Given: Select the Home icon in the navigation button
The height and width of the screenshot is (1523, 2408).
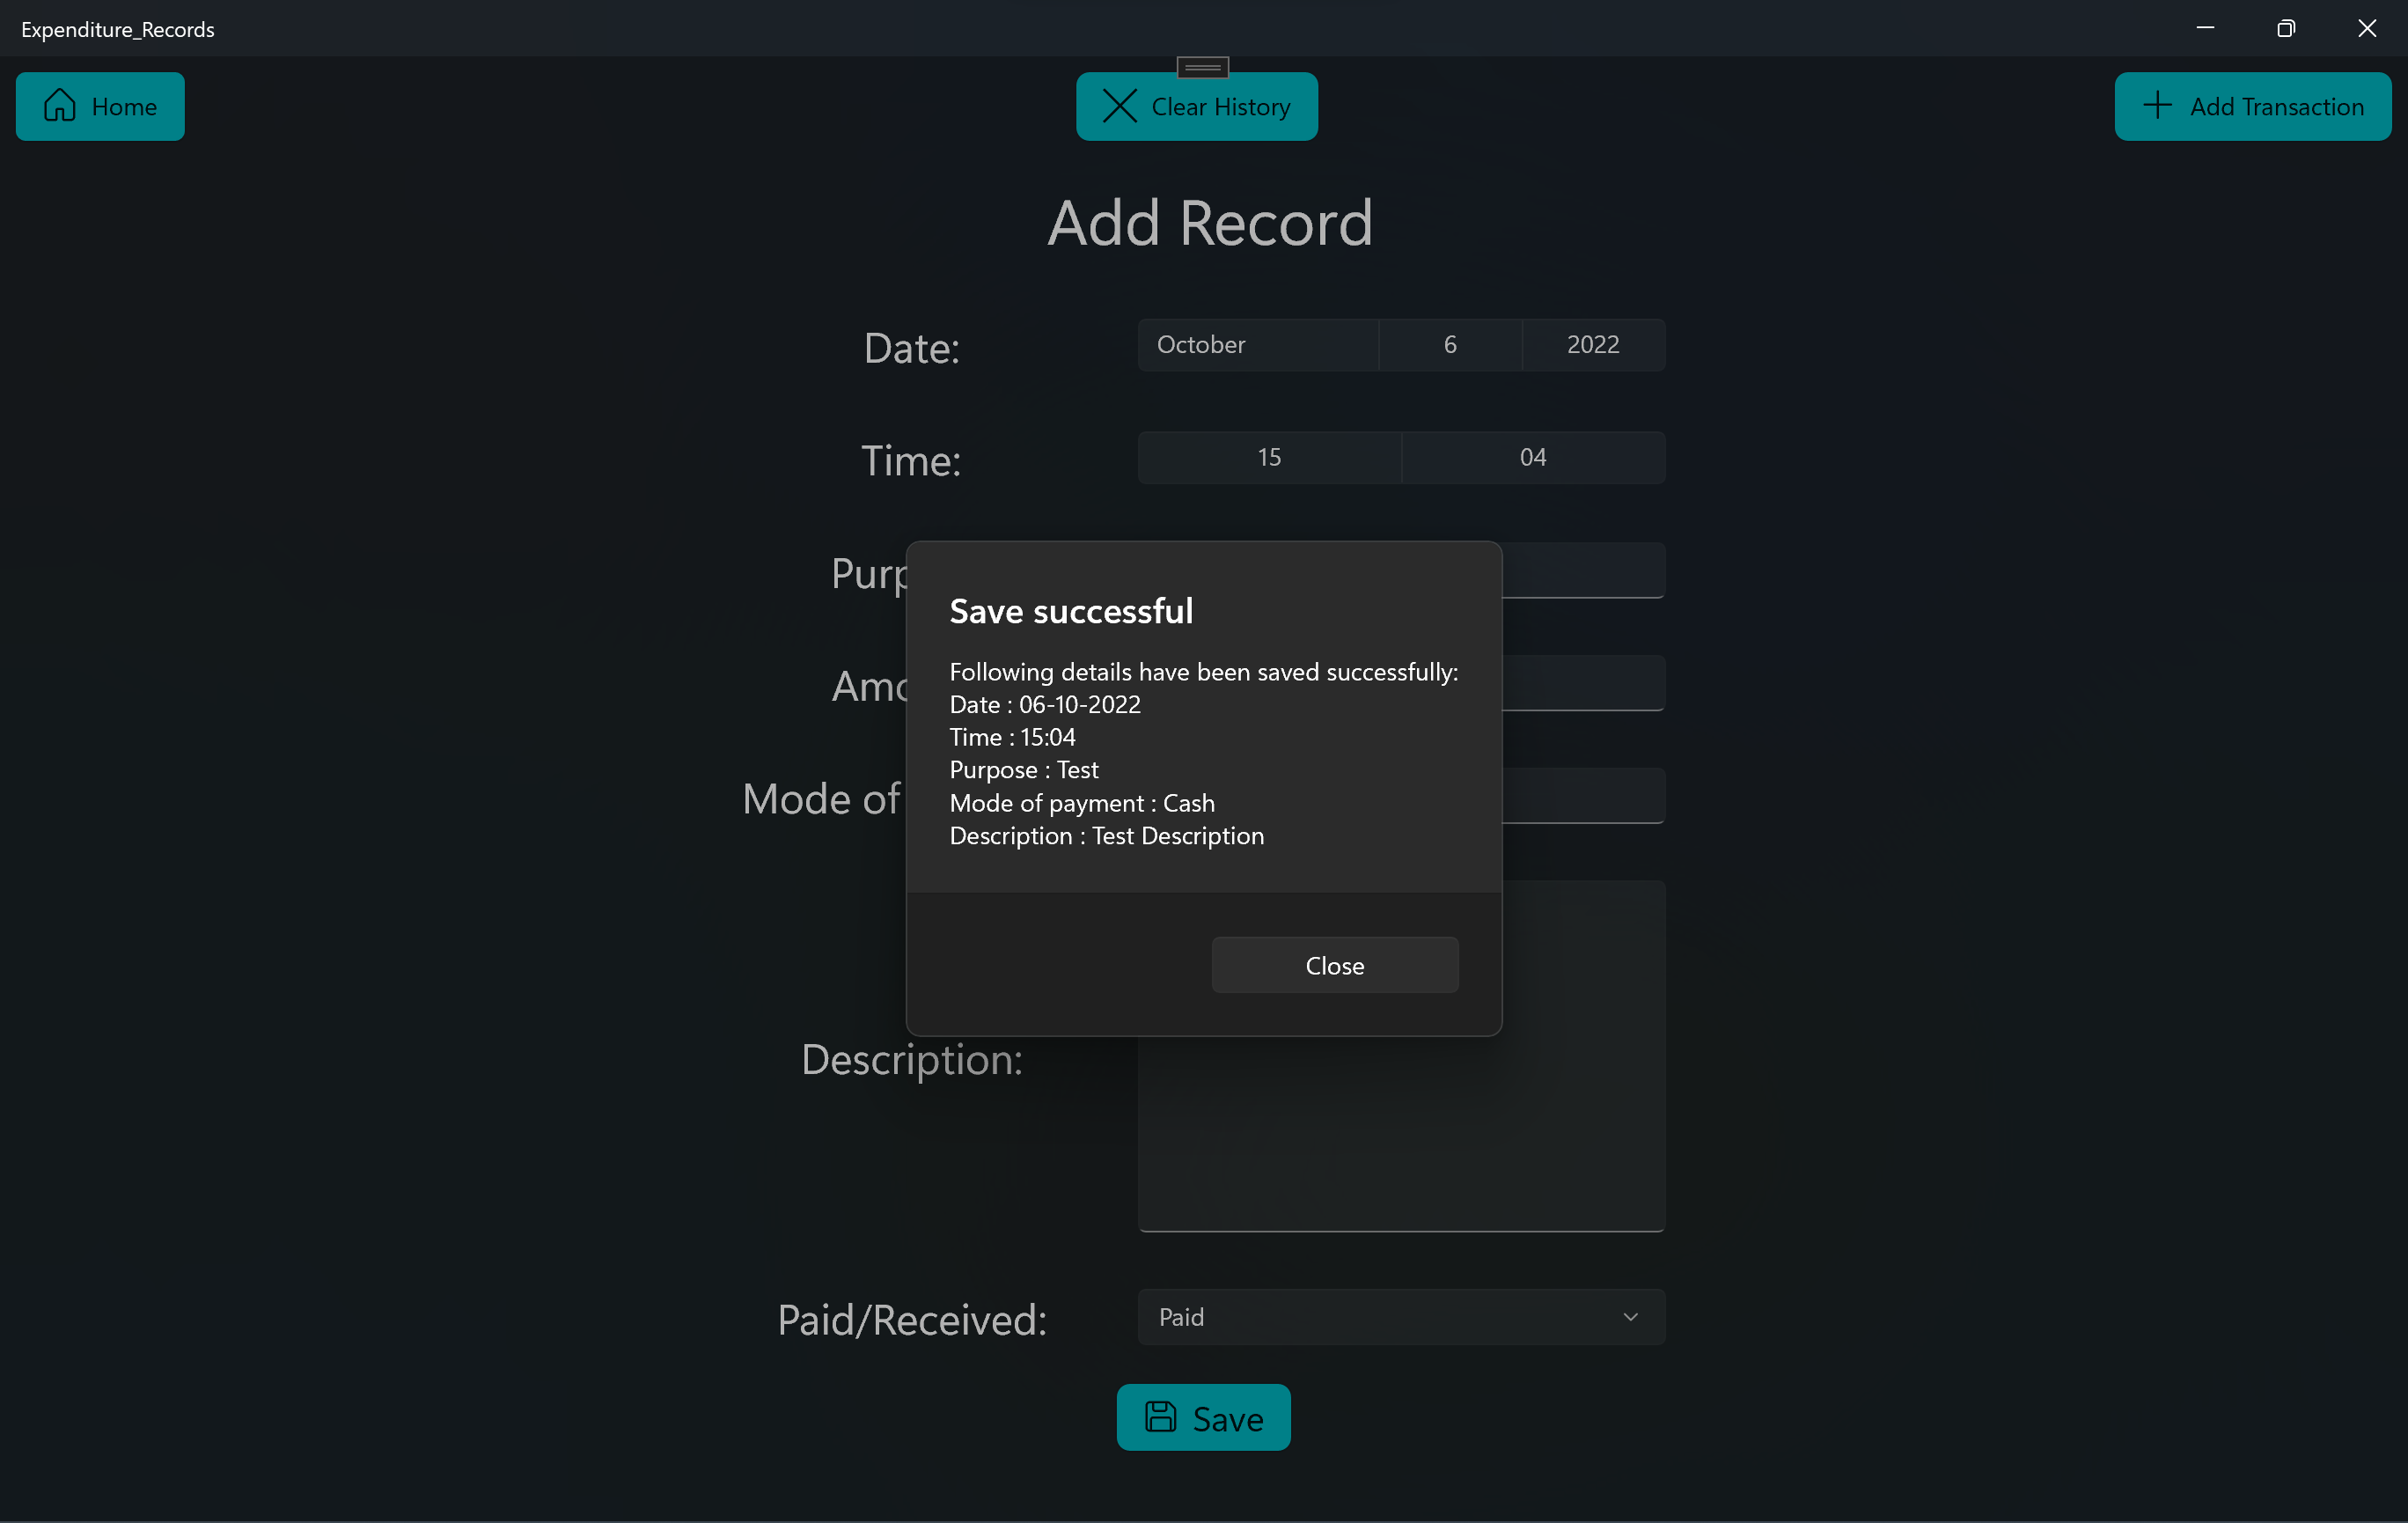Looking at the screenshot, I should coord(60,105).
